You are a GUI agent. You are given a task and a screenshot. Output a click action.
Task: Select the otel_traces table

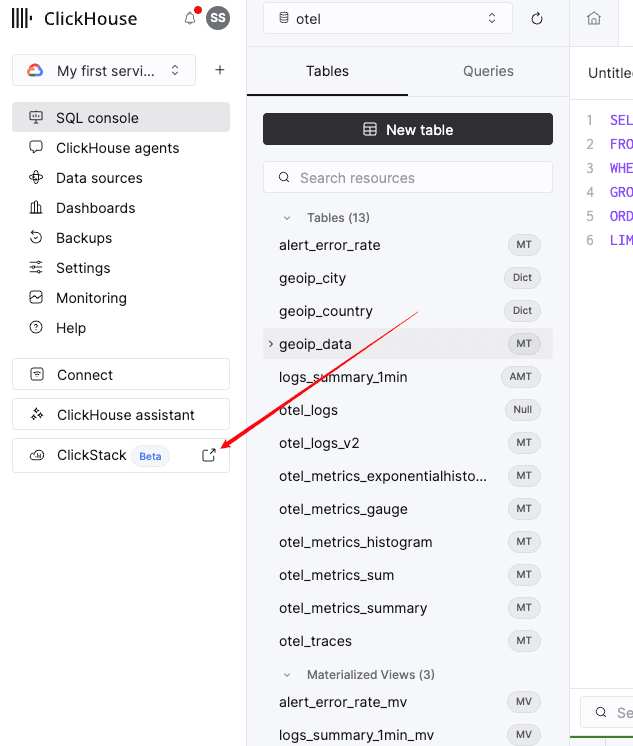point(408,641)
